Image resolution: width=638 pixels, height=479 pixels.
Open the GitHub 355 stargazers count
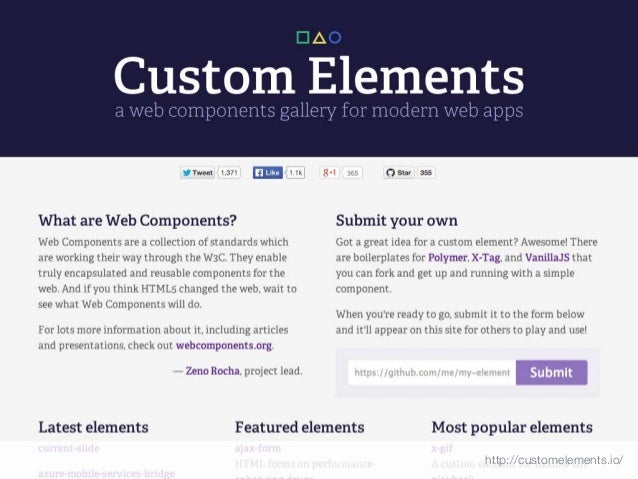pos(426,173)
